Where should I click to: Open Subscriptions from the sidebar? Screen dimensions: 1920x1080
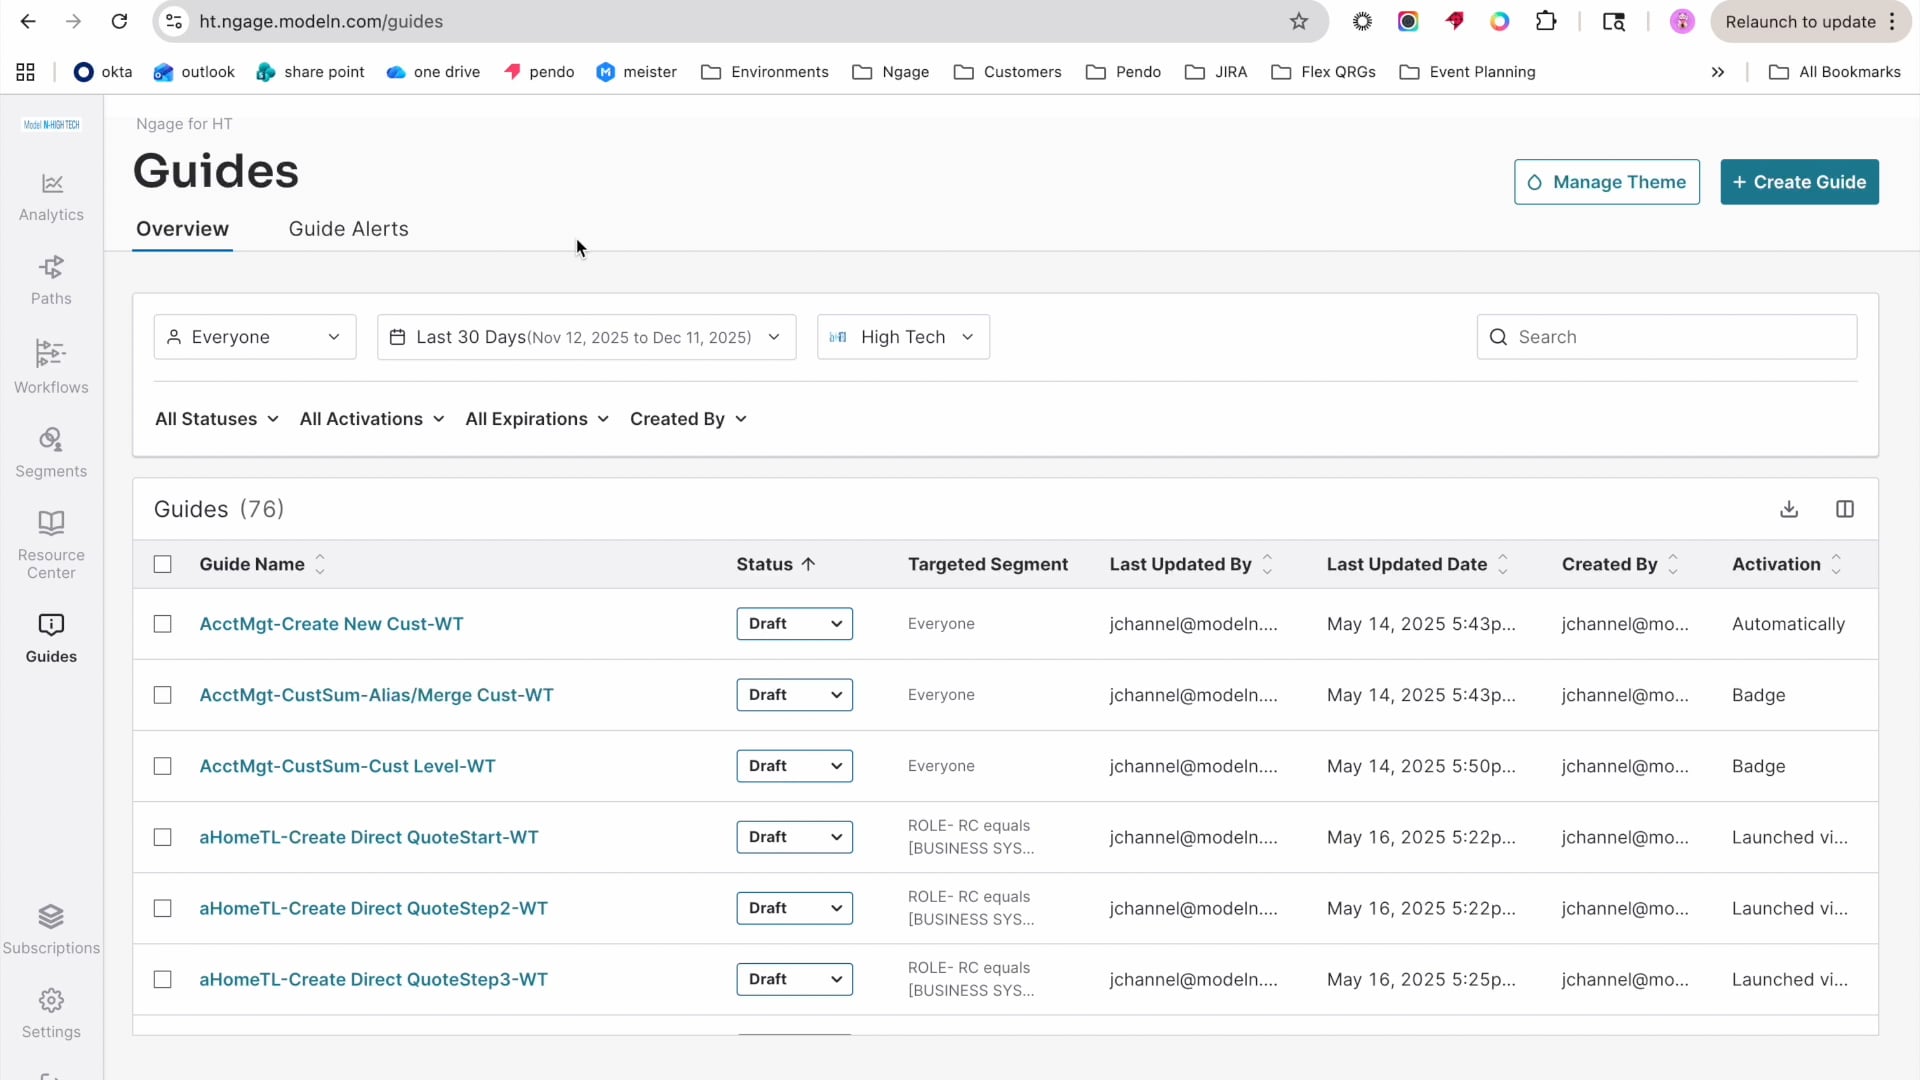click(x=51, y=930)
